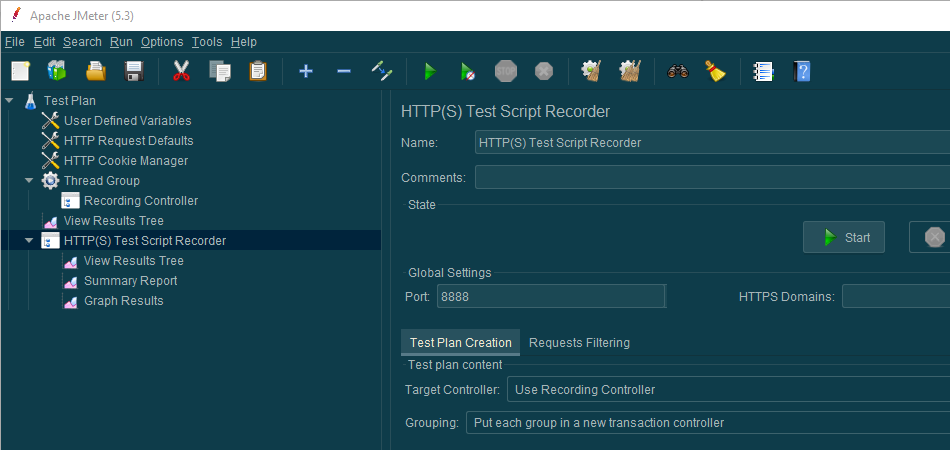
Task: Click the Test Plan flask icon
Action: (x=30, y=101)
